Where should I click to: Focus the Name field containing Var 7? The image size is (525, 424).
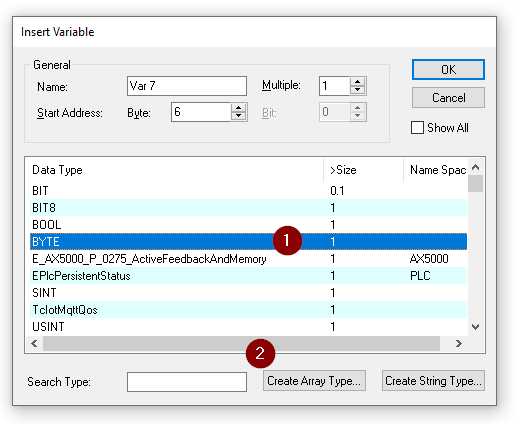point(187,86)
